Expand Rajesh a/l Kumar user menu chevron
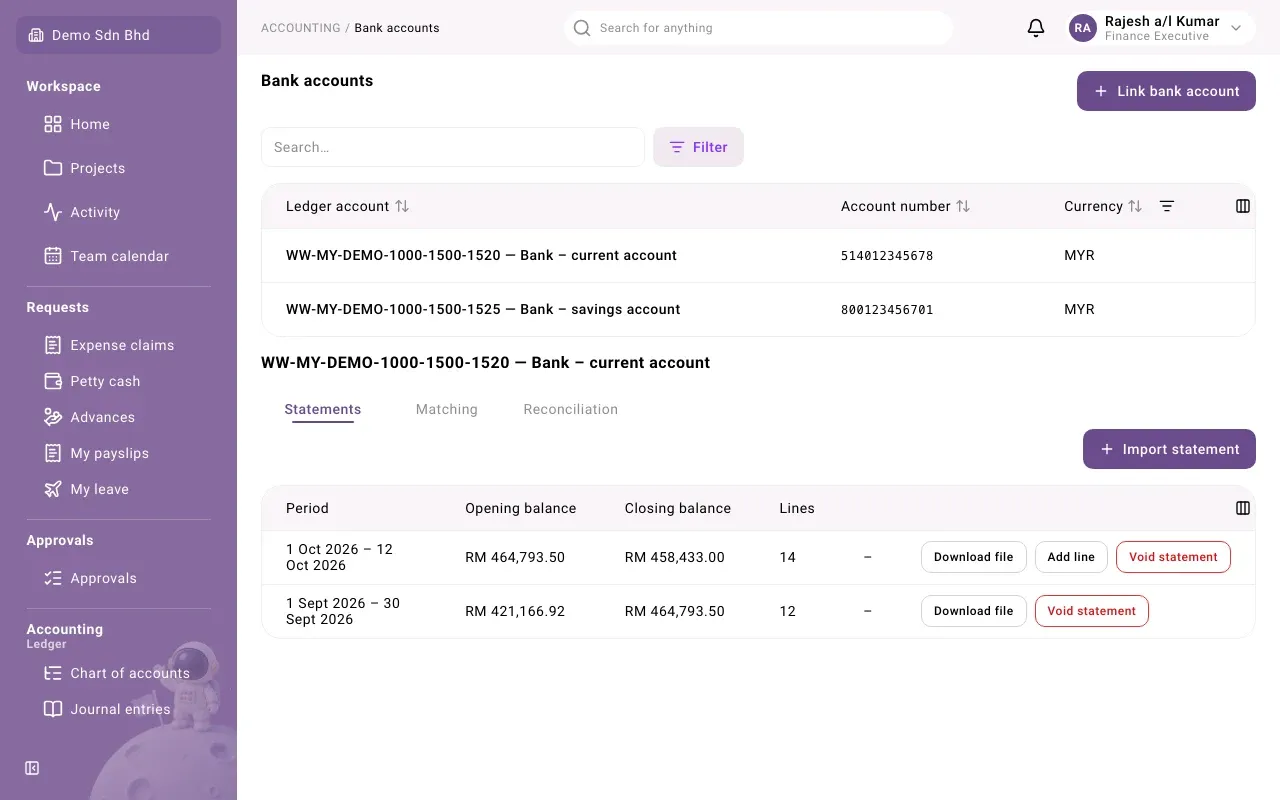 click(x=1236, y=28)
